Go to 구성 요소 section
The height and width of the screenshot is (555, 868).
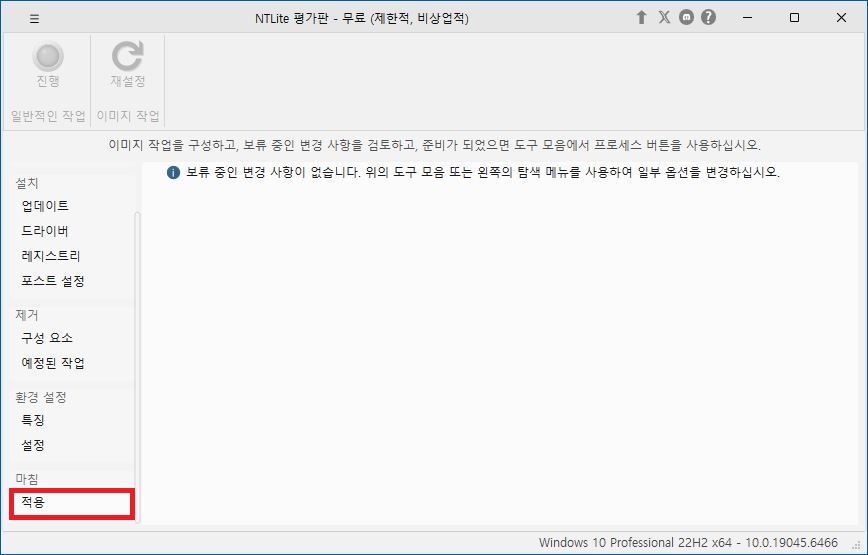(x=47, y=338)
